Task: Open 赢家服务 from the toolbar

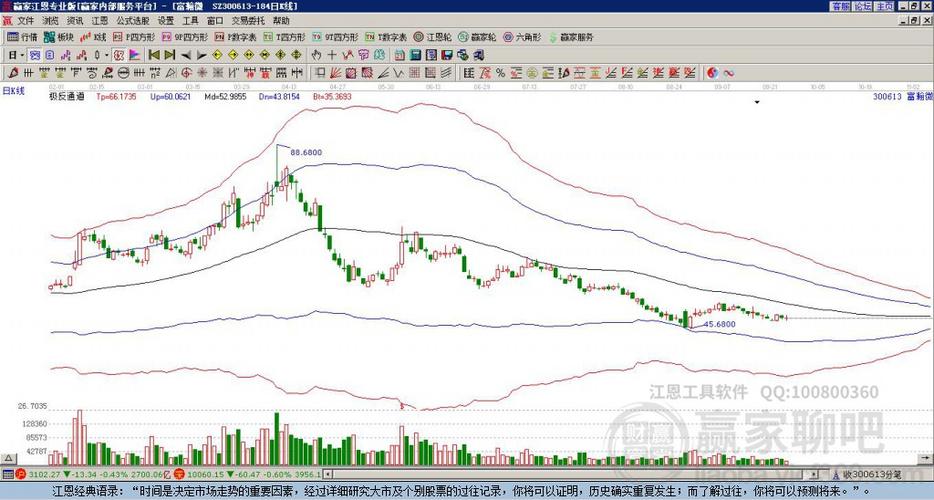Action: [x=571, y=37]
